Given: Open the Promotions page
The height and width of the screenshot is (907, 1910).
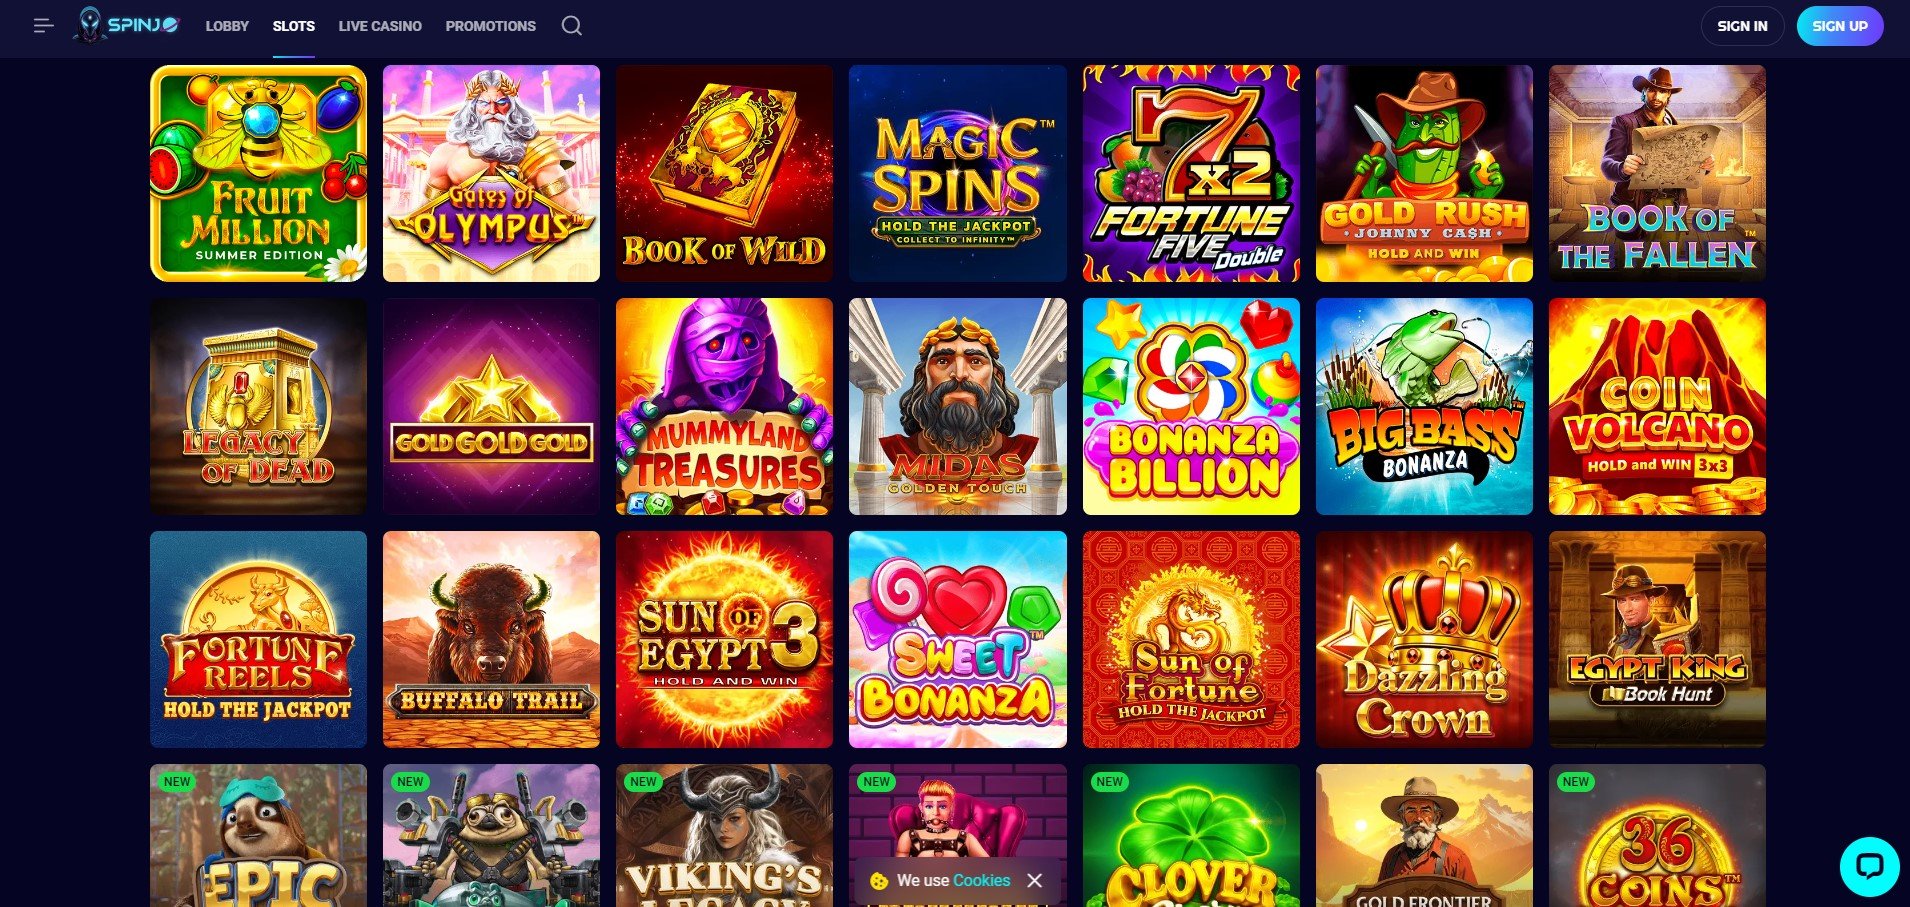Looking at the screenshot, I should pos(491,26).
